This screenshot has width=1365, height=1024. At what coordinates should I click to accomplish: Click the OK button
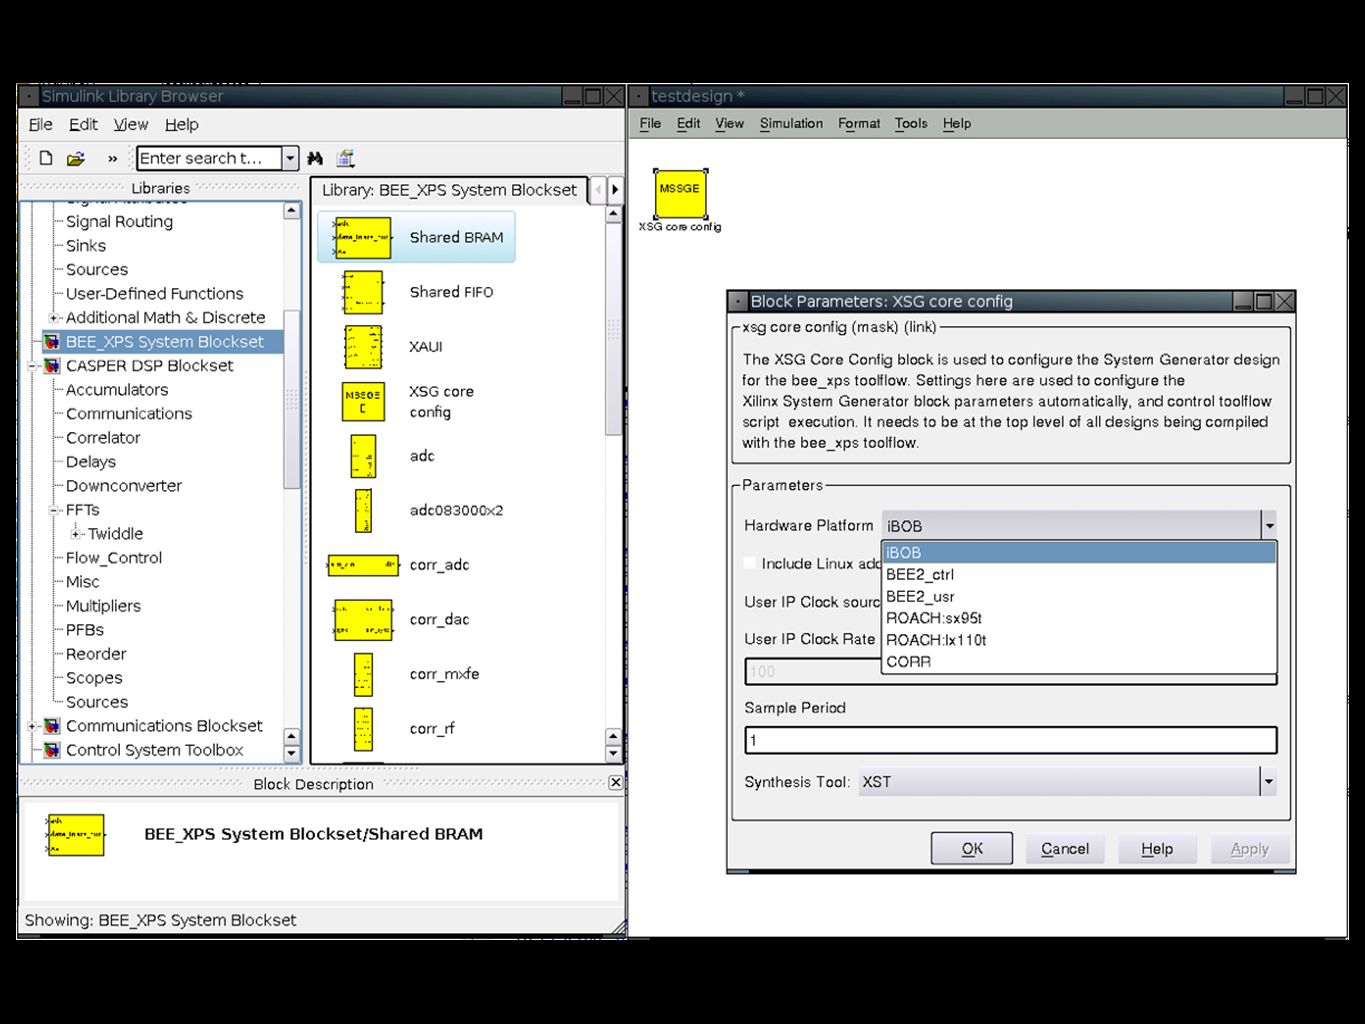pos(972,848)
